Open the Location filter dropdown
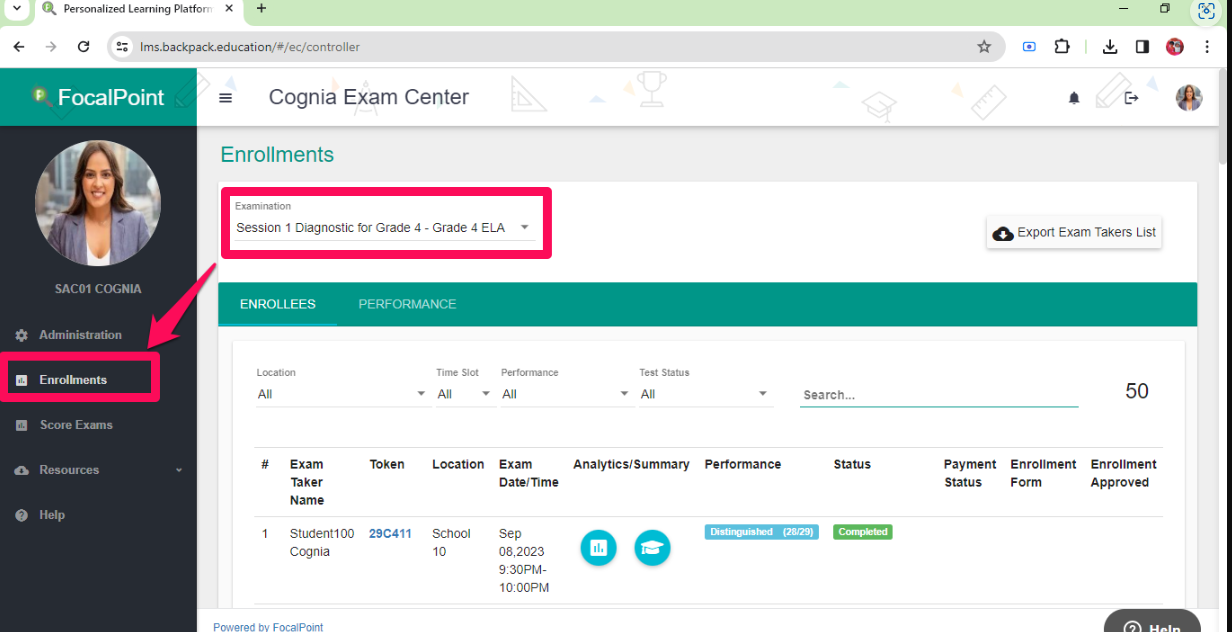Viewport: 1232px width, 632px height. [x=342, y=394]
